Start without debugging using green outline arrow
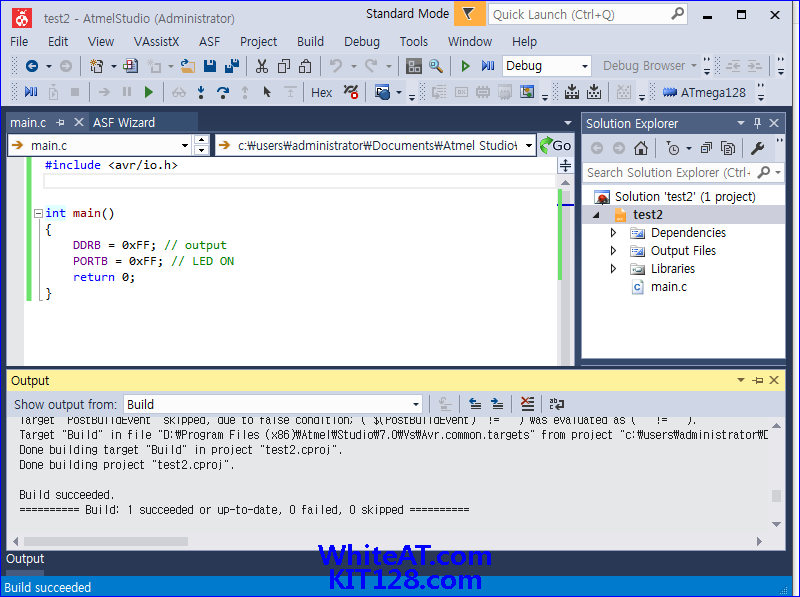Screen dimensions: 800x597 point(465,66)
